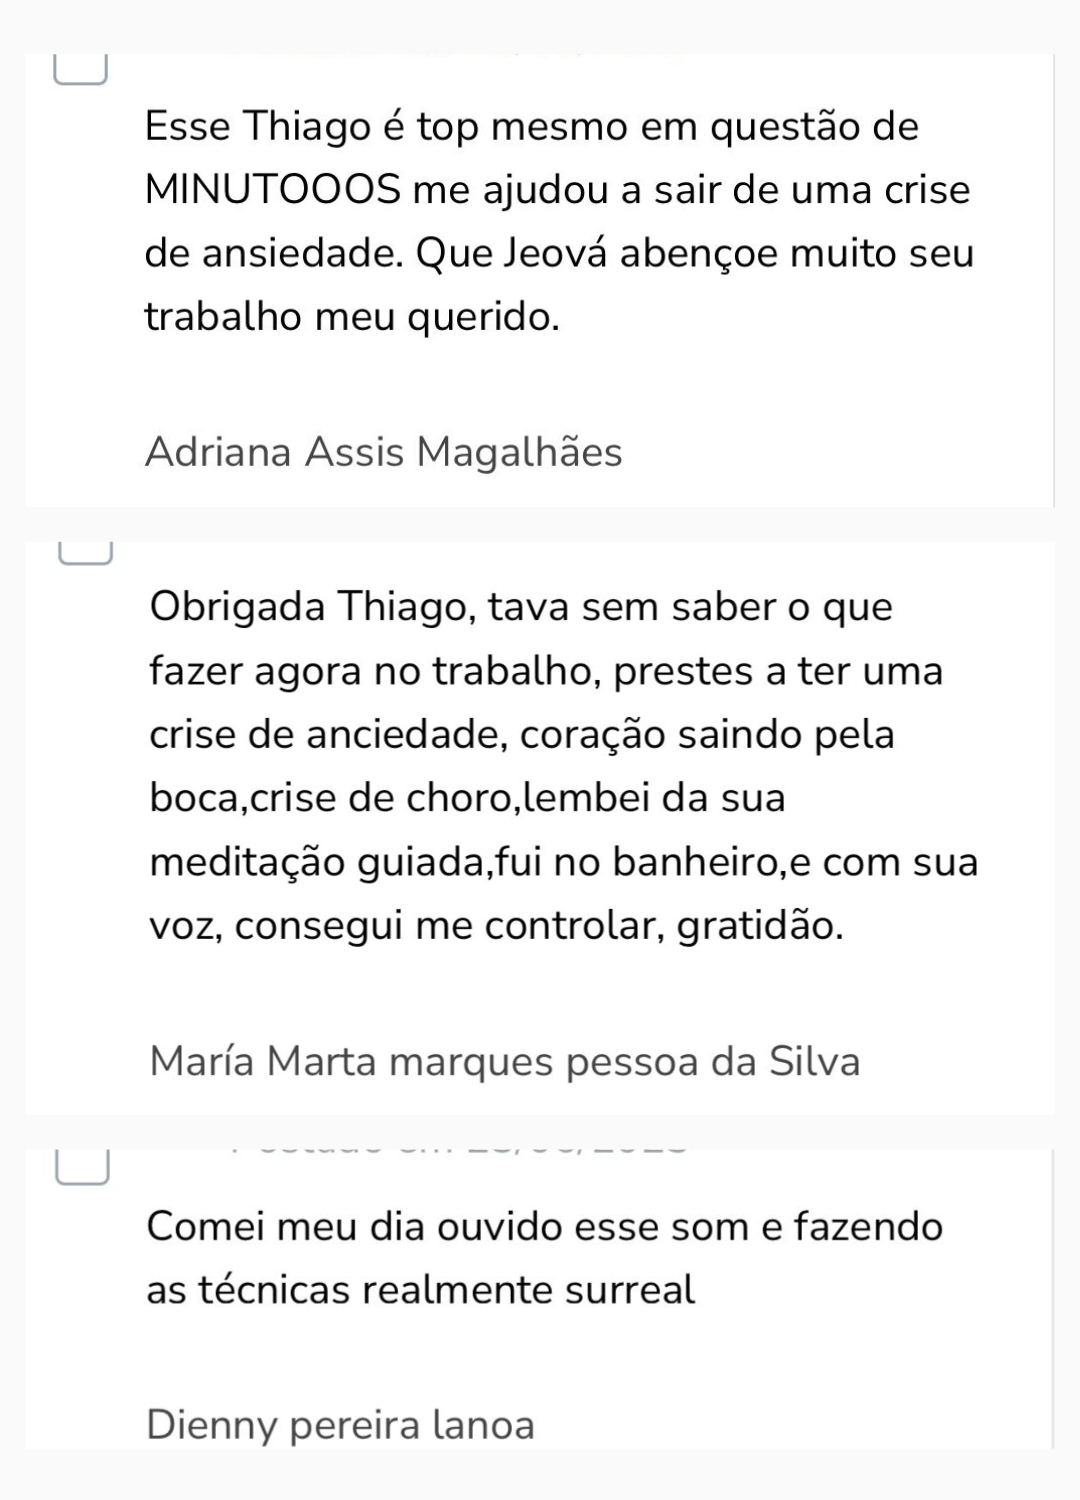The image size is (1080, 1500).
Task: Click the phrase "de ansiedade" in first comment
Action: pos(274,254)
